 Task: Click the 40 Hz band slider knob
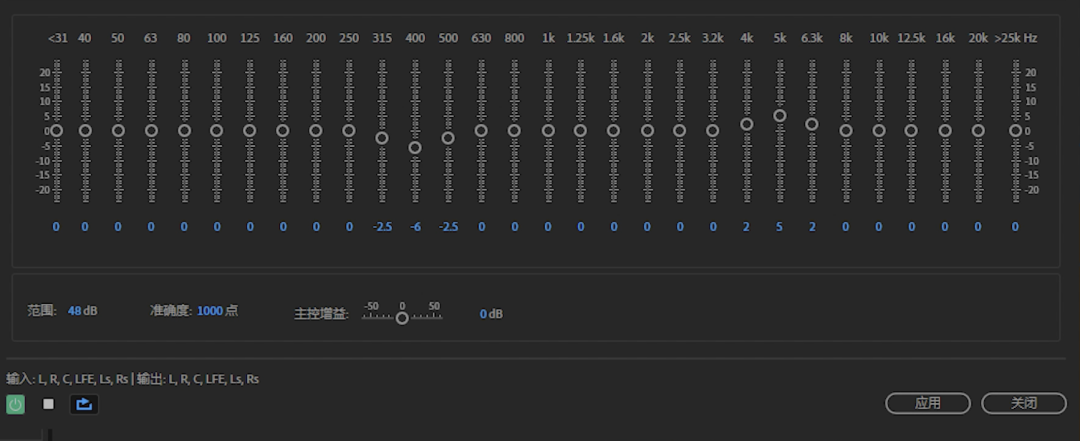(85, 130)
